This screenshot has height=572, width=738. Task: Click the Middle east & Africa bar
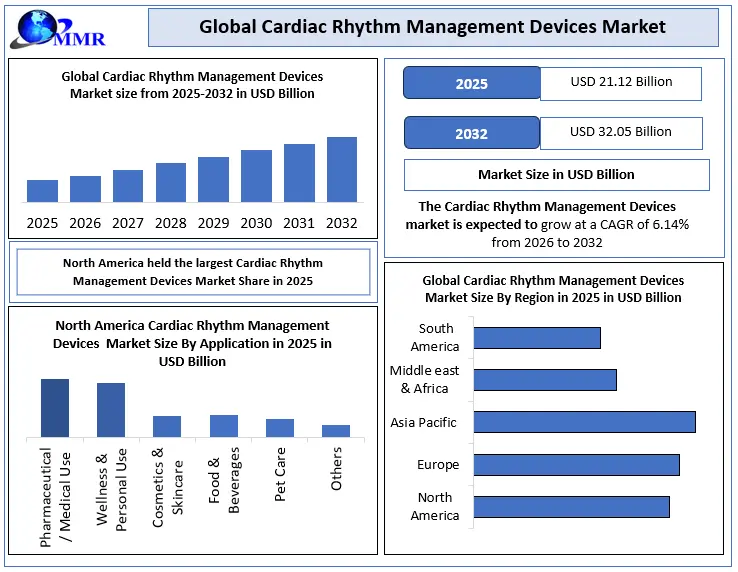pyautogui.click(x=545, y=380)
